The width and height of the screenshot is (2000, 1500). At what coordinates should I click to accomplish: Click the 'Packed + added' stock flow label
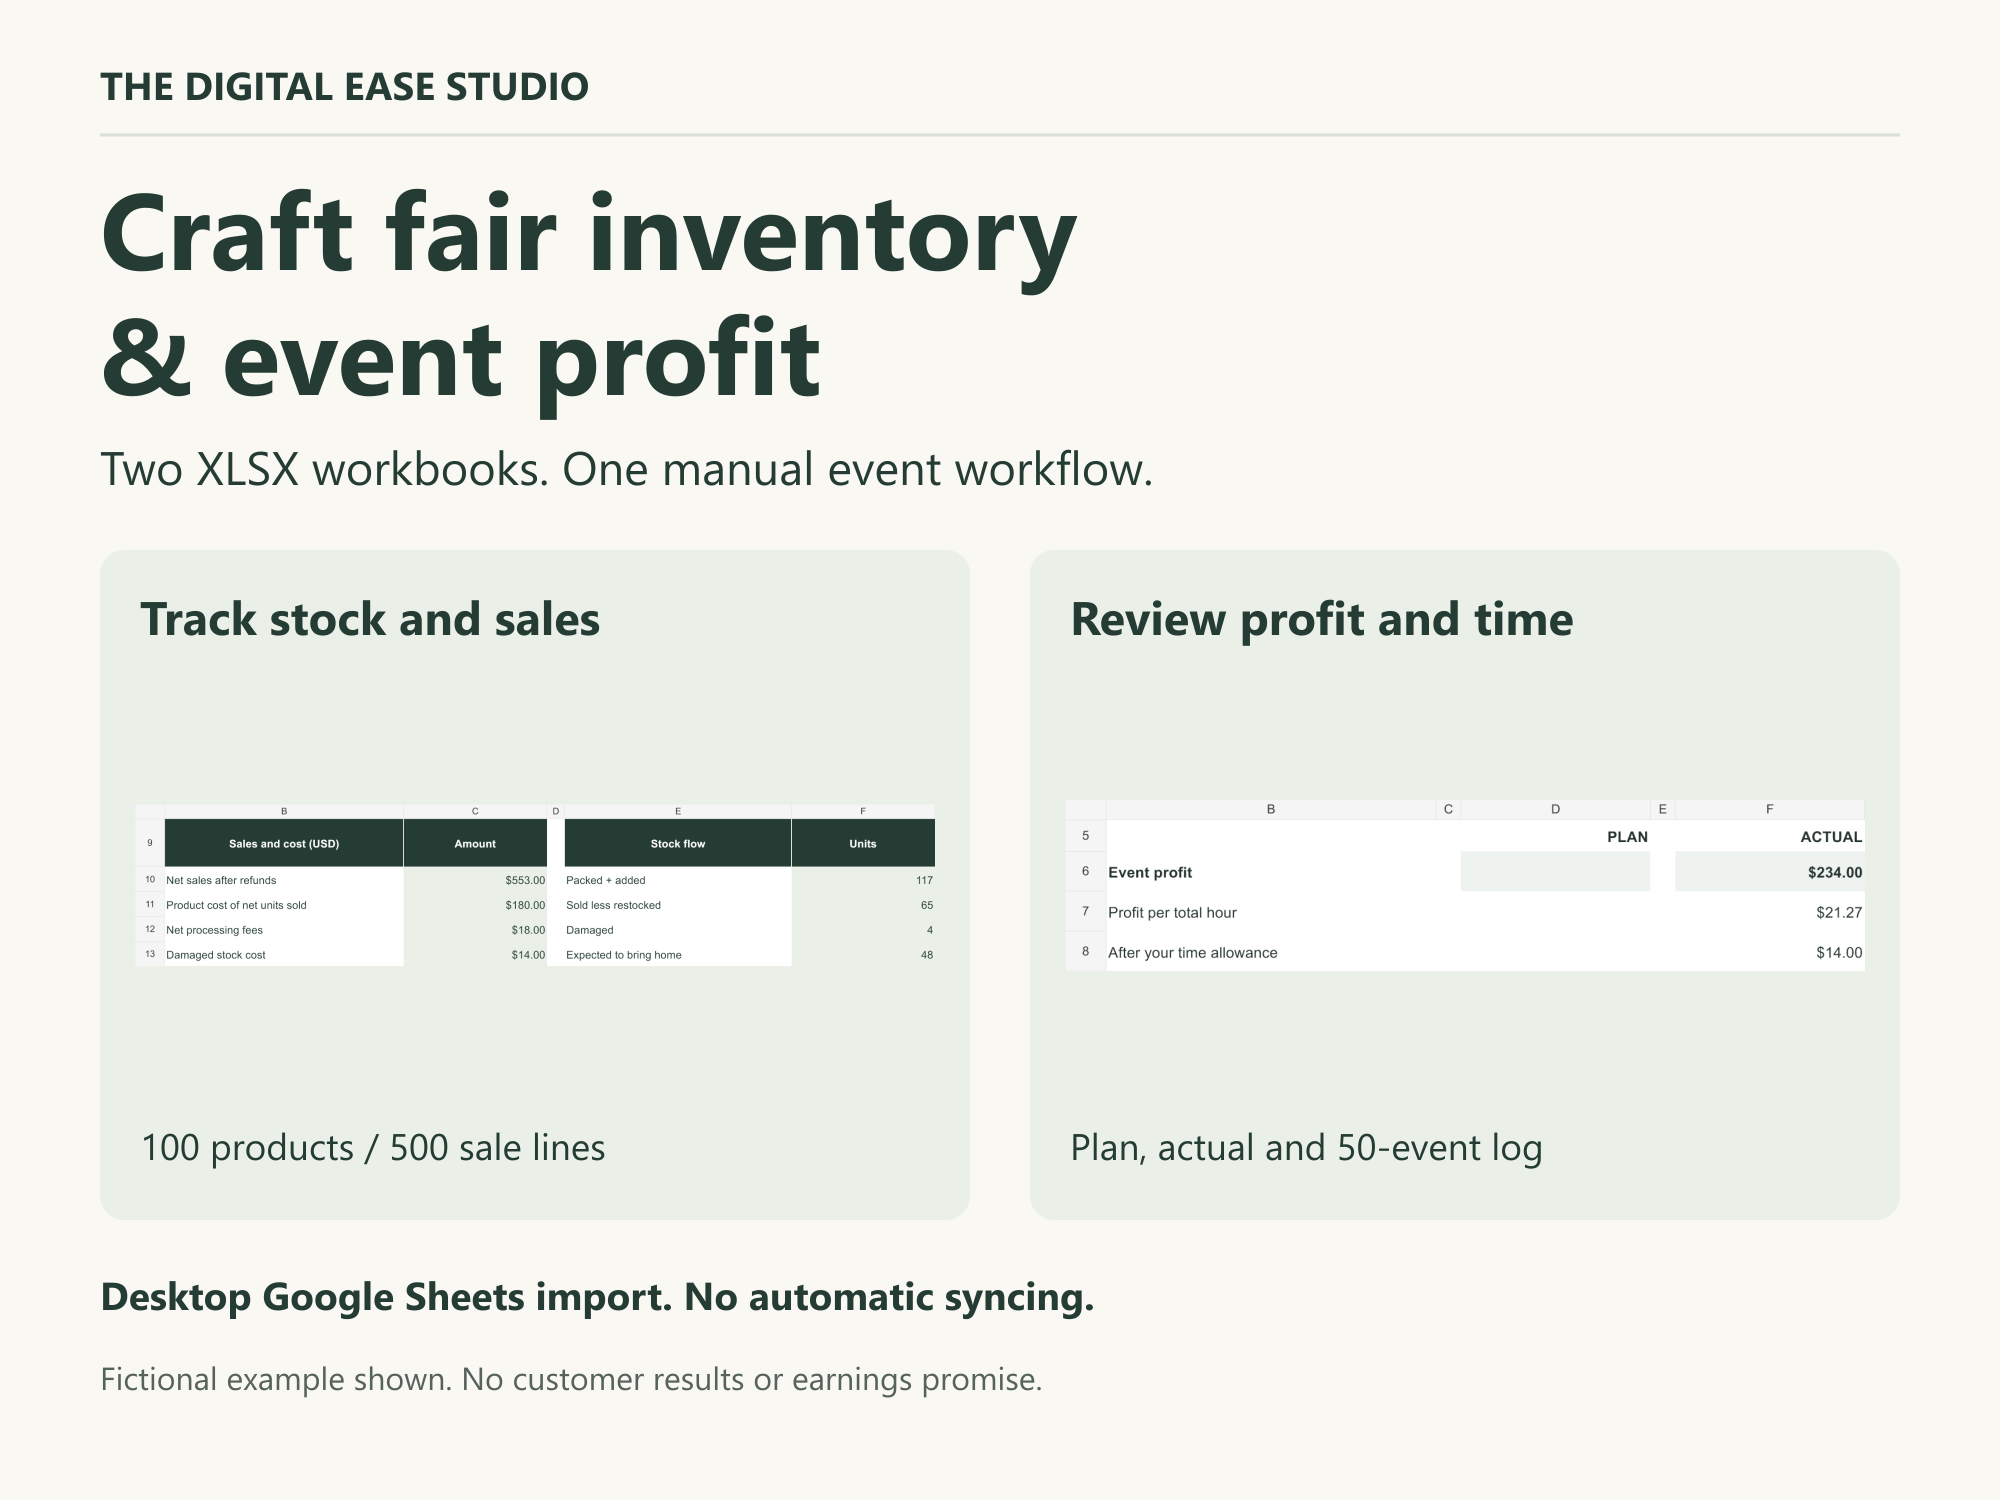pos(606,880)
